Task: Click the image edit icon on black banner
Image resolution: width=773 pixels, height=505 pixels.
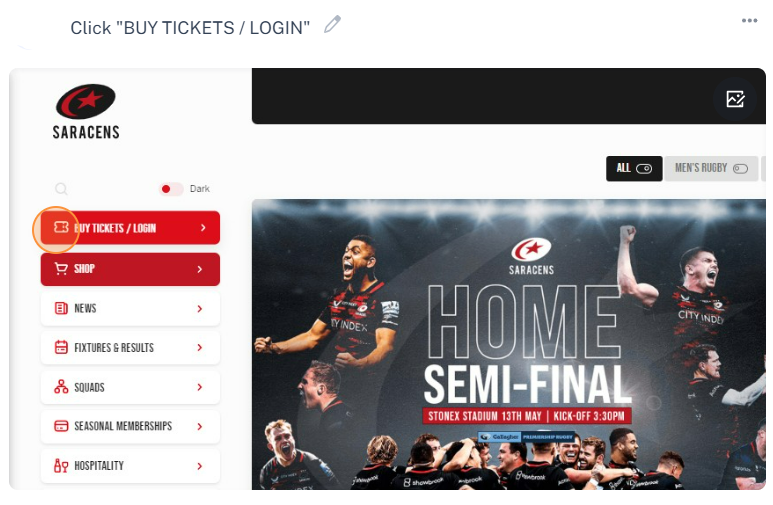Action: 735,99
